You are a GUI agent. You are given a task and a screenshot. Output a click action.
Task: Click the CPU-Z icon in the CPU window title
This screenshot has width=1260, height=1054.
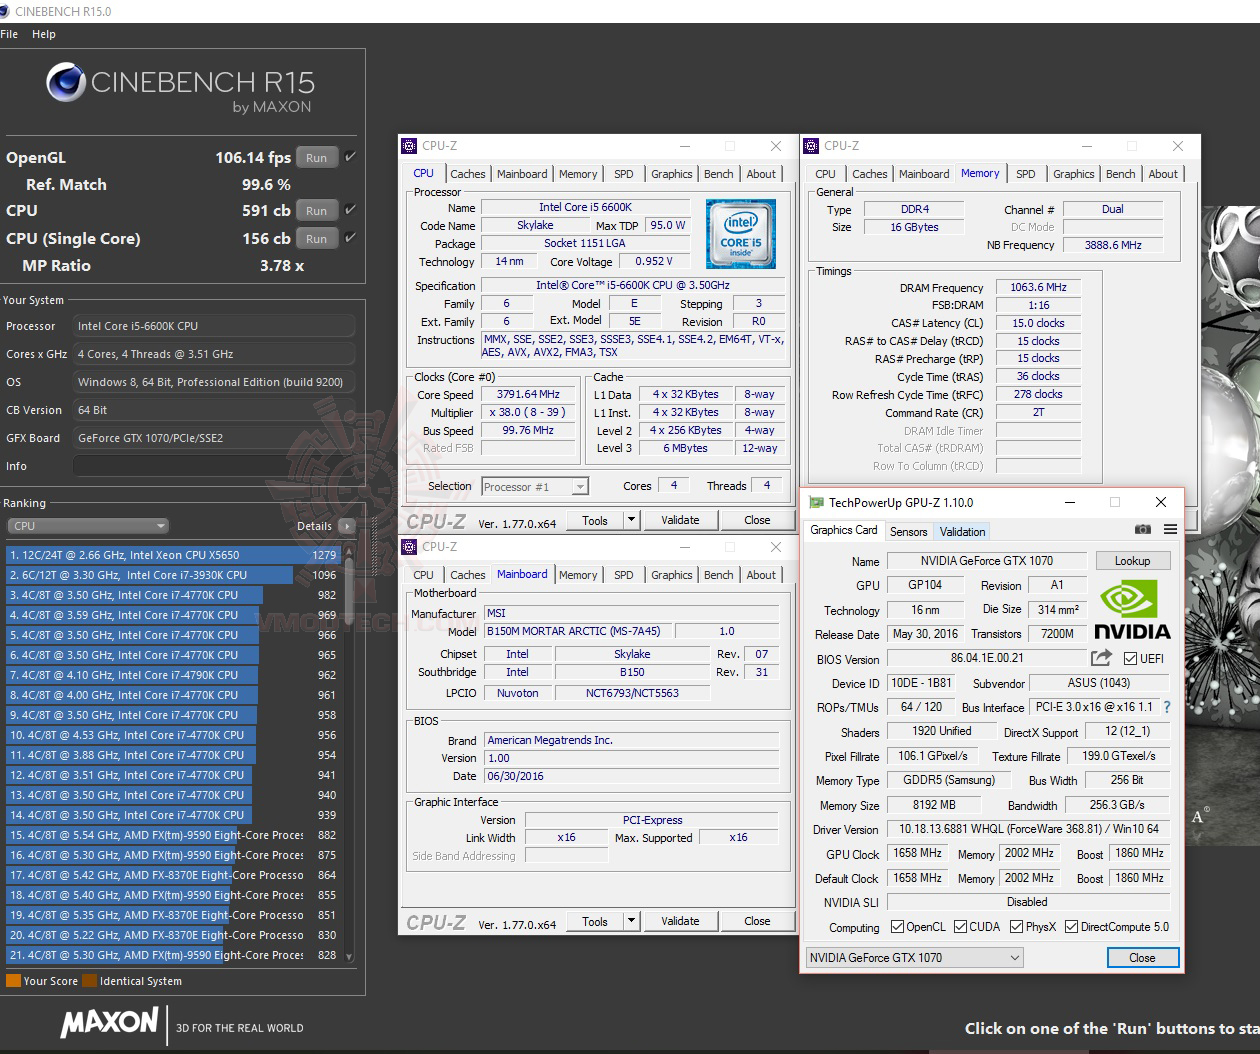(409, 146)
